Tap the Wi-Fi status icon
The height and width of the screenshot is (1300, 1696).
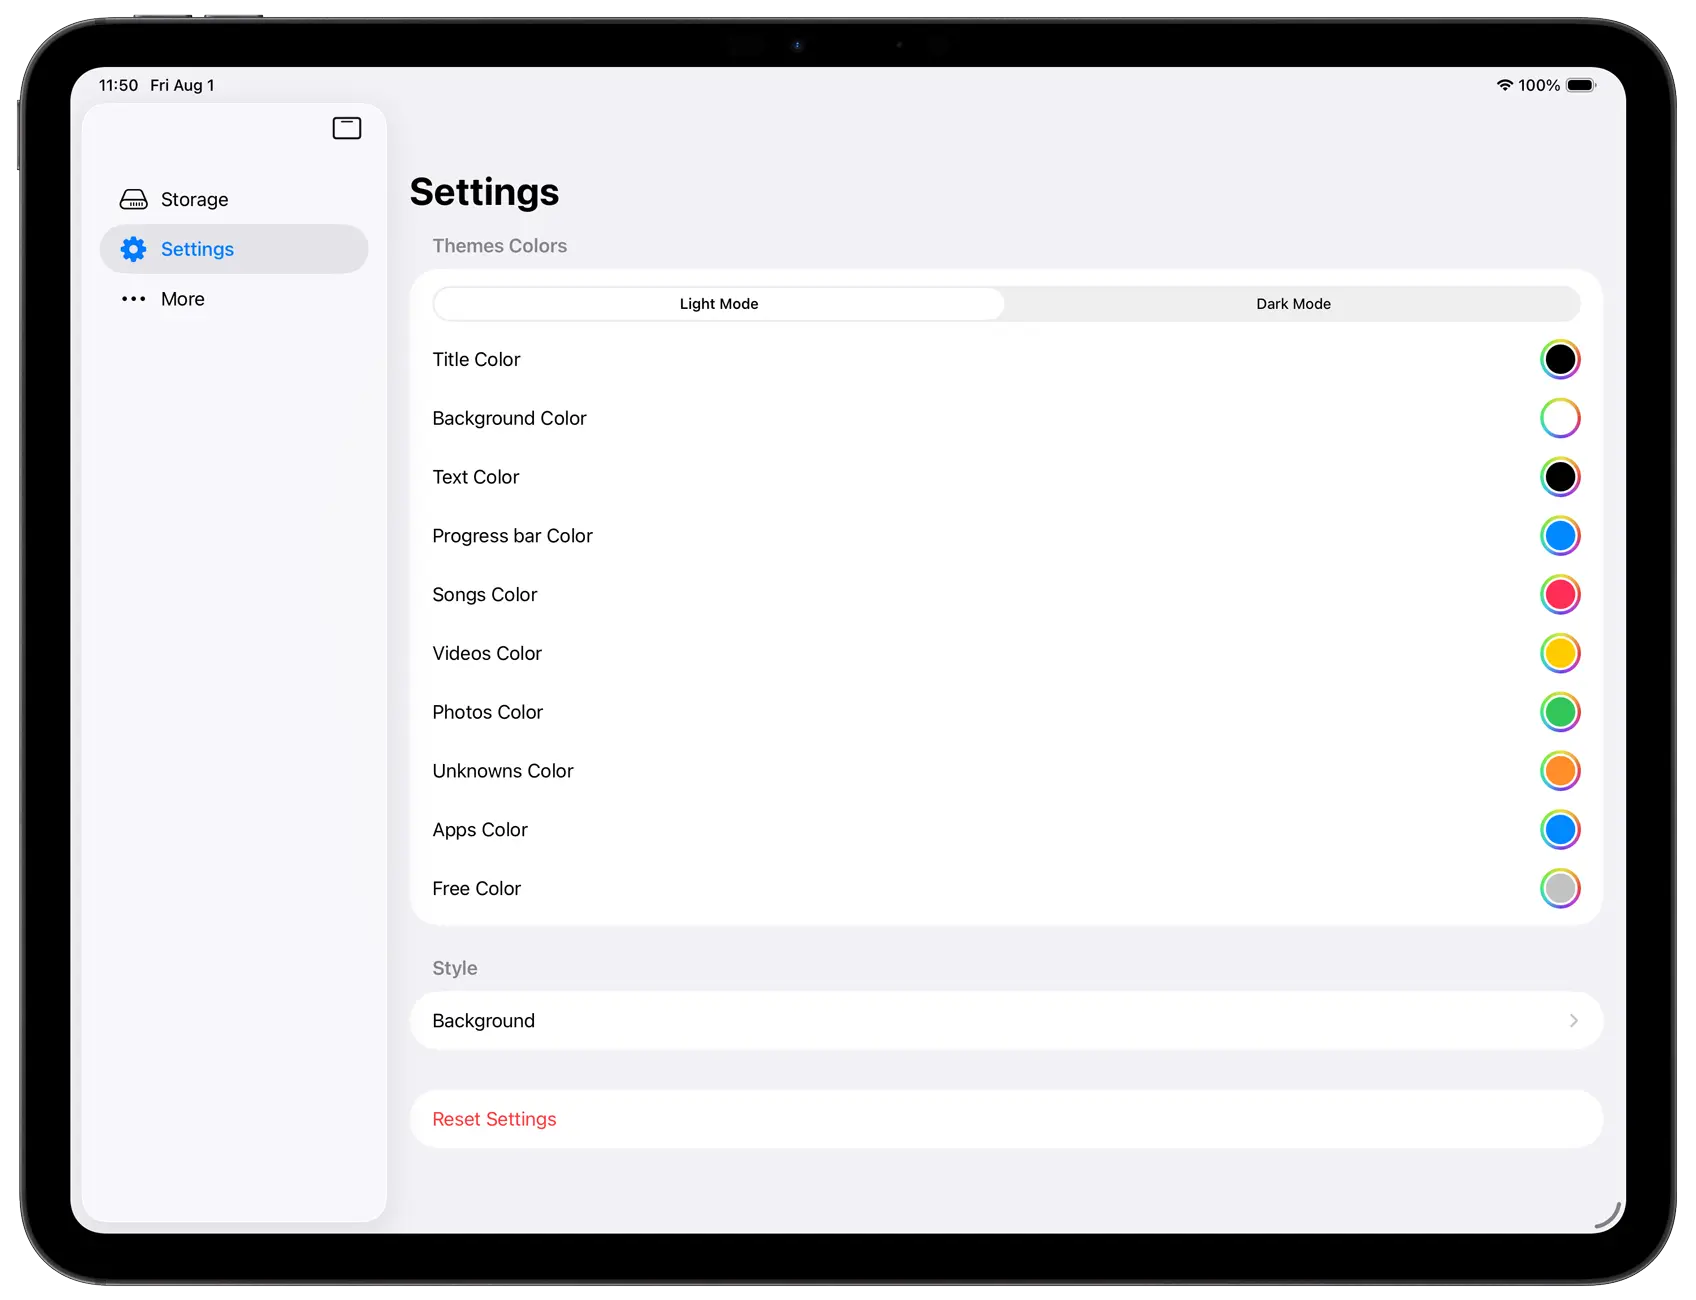(1504, 85)
